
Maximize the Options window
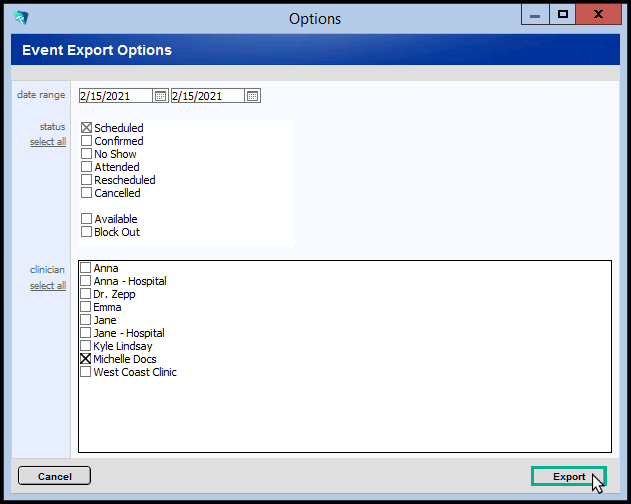tap(563, 15)
